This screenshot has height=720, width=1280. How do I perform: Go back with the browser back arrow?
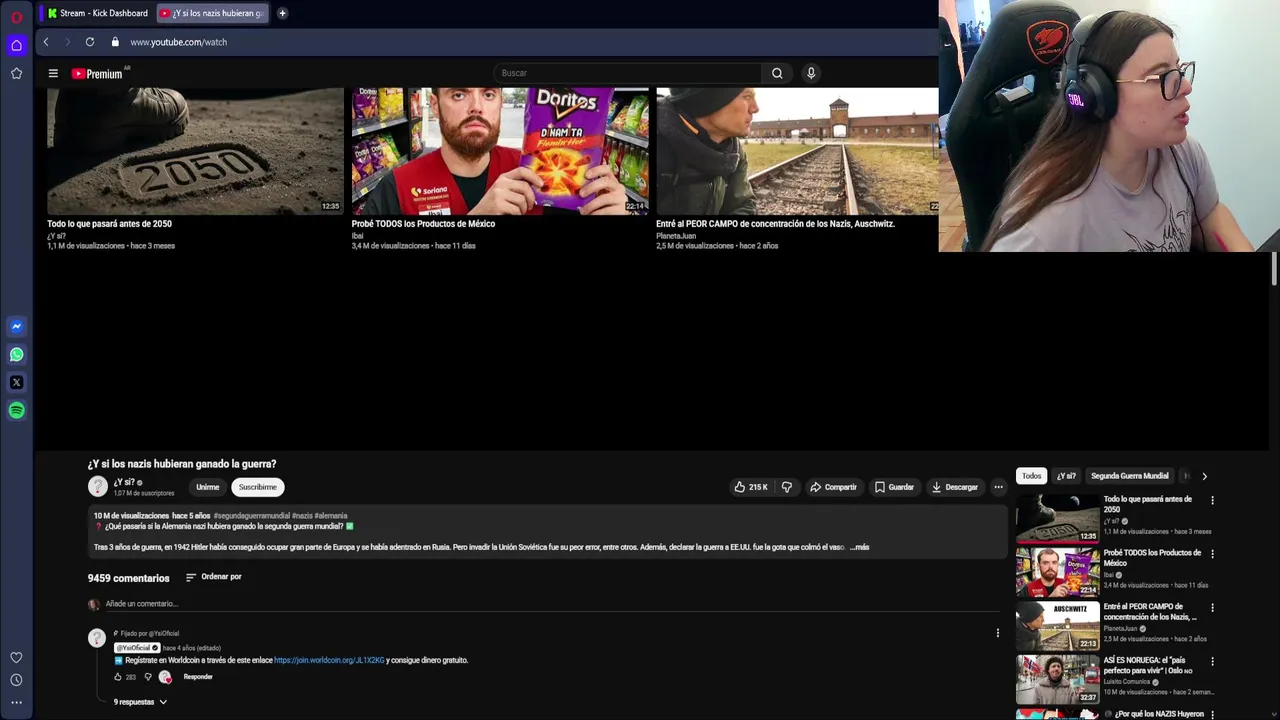point(46,42)
